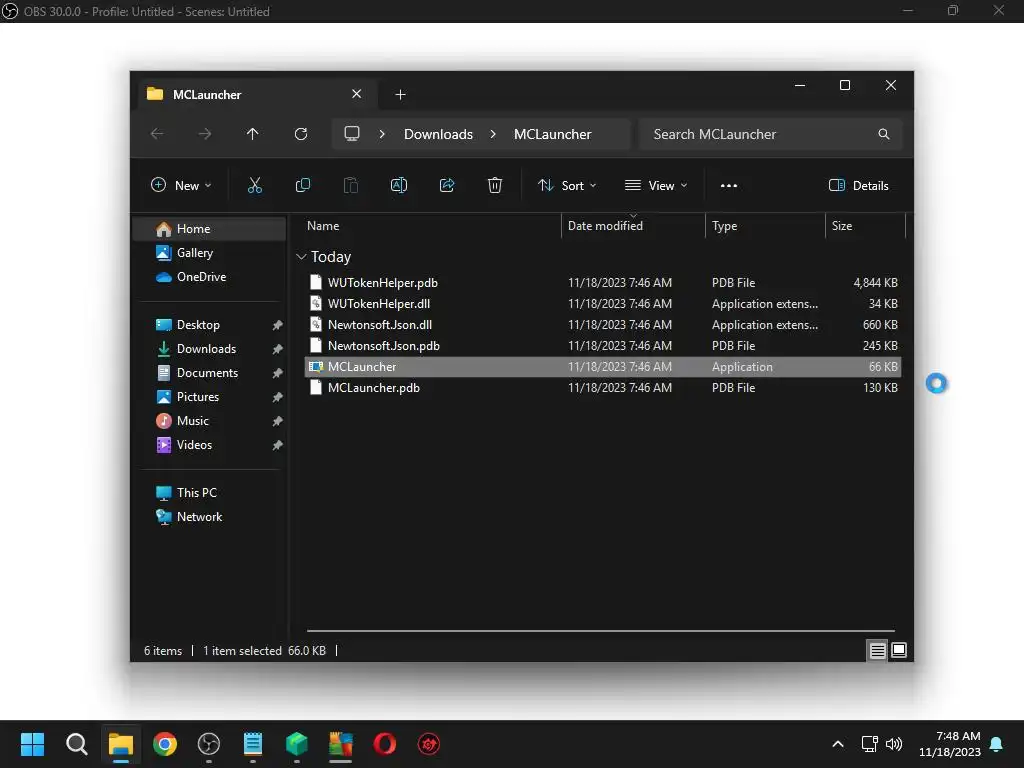Image resolution: width=1024 pixels, height=768 pixels.
Task: Select Newtonsoft.Json.dll file
Action: click(603, 325)
